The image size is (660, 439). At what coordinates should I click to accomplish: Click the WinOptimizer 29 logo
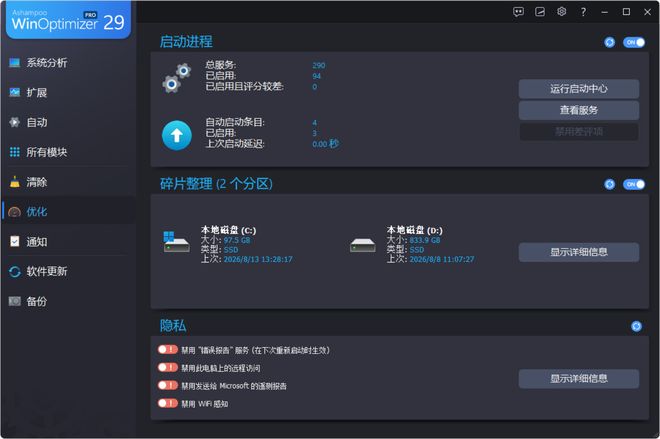(x=68, y=21)
